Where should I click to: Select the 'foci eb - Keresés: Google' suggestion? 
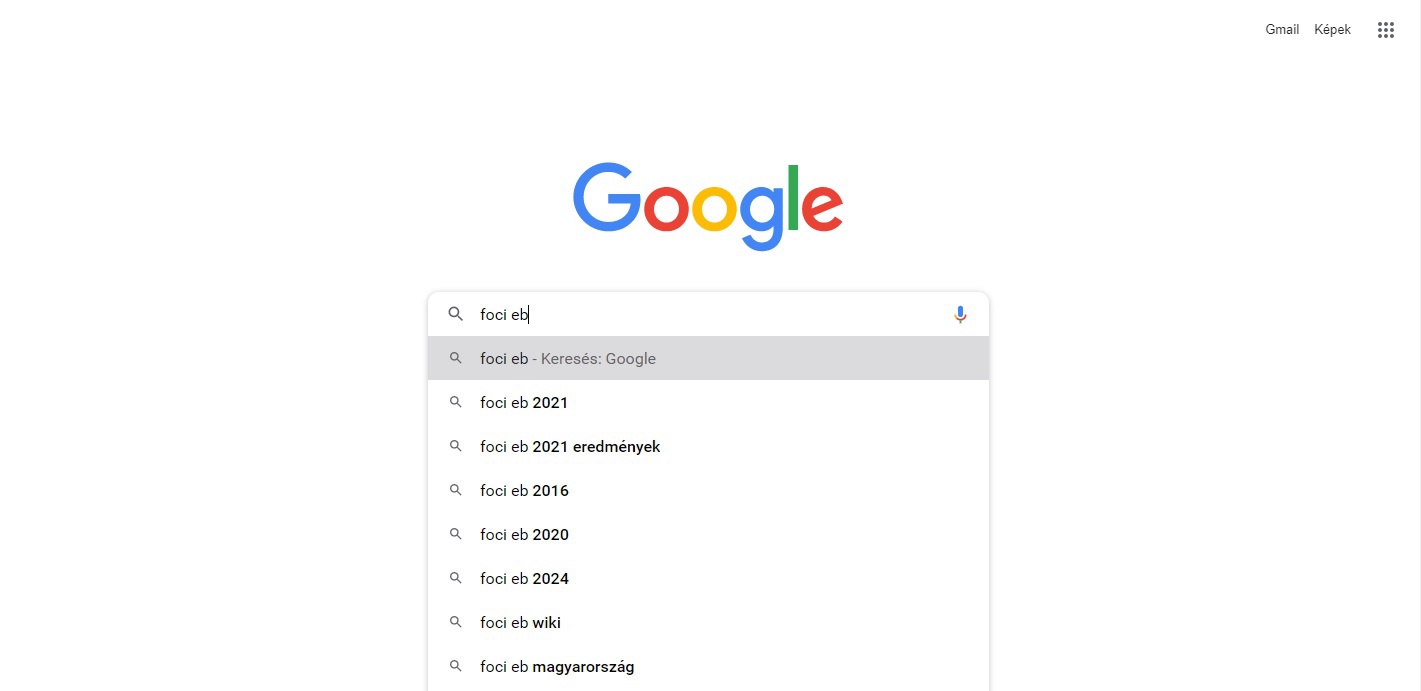pos(708,358)
